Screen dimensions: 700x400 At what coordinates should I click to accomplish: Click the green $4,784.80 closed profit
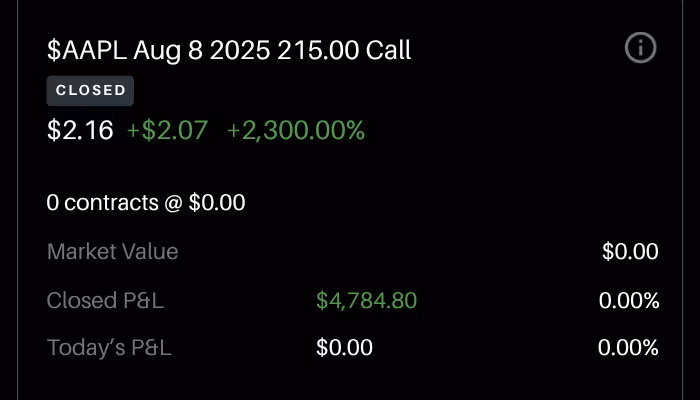(366, 300)
